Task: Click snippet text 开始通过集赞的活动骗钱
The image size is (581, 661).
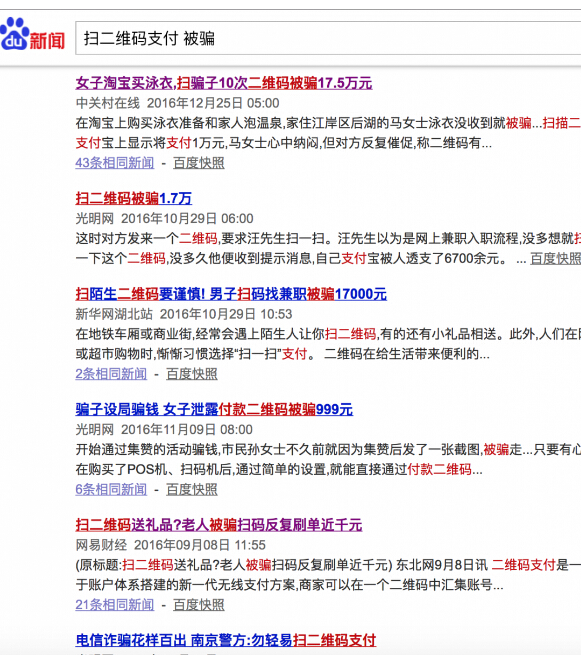Action: click(147, 450)
